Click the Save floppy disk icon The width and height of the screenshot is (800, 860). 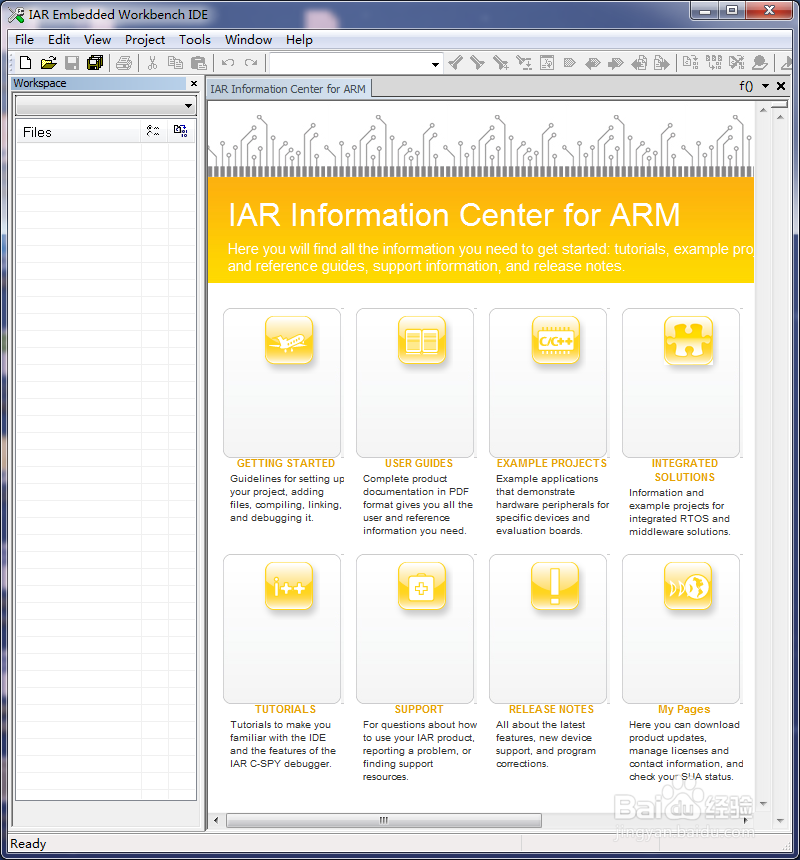click(72, 63)
